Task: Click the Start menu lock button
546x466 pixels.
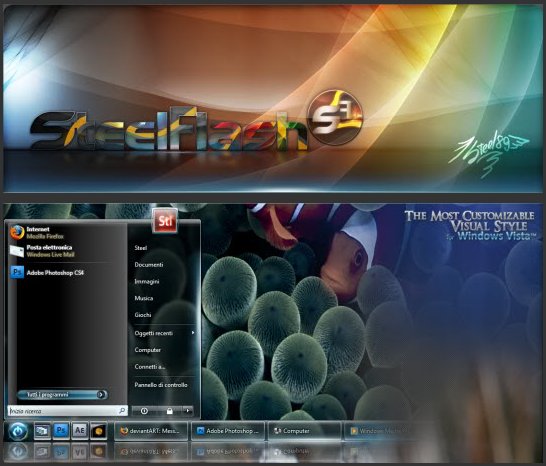Action: point(170,411)
